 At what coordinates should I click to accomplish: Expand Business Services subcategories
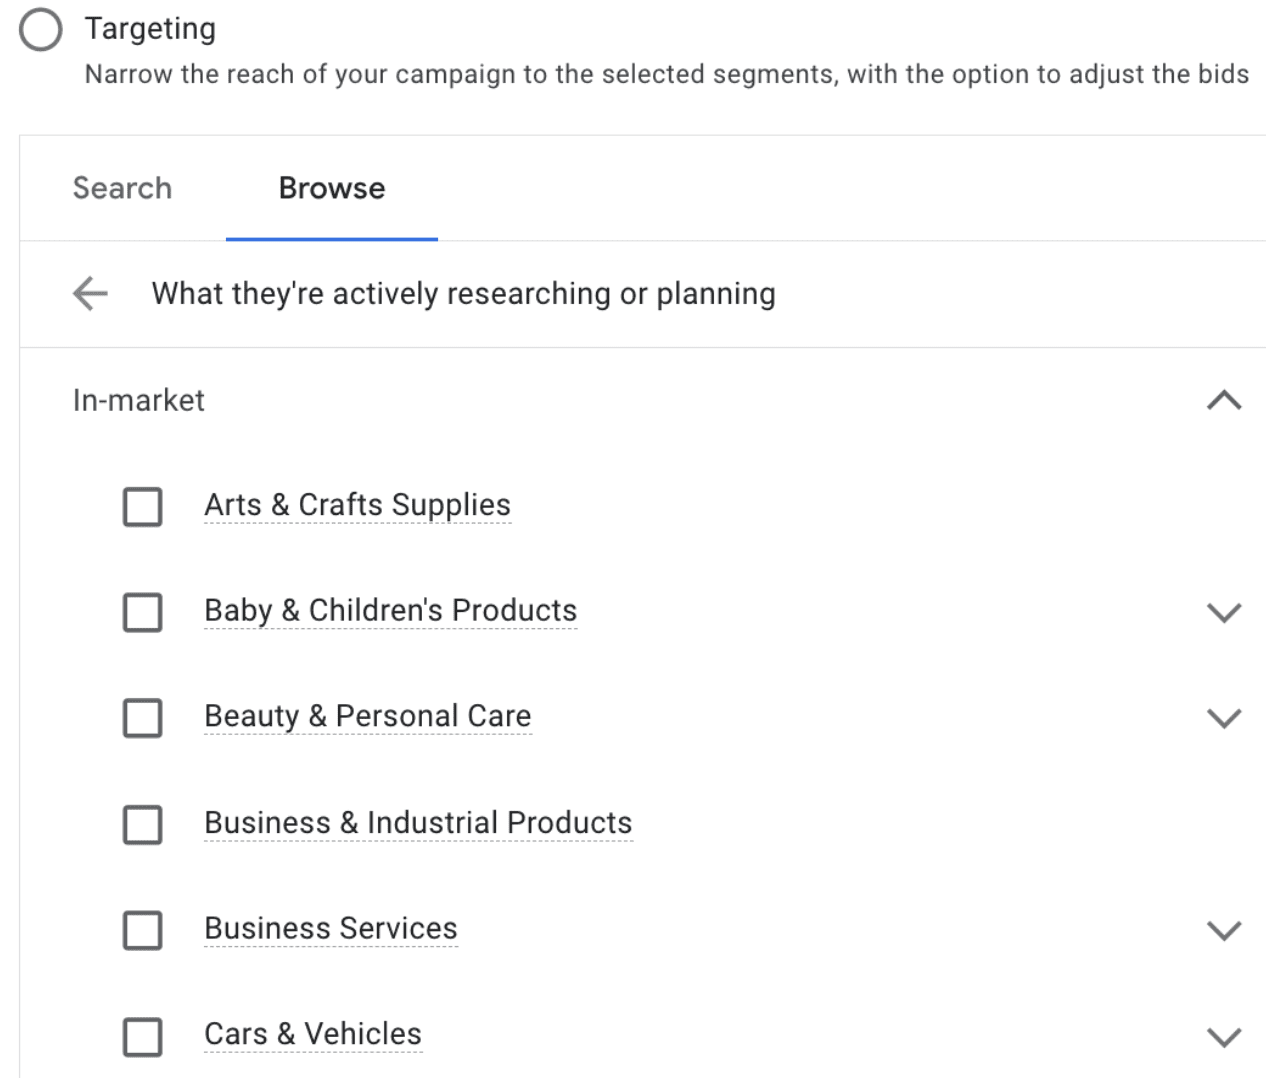pos(1224,931)
